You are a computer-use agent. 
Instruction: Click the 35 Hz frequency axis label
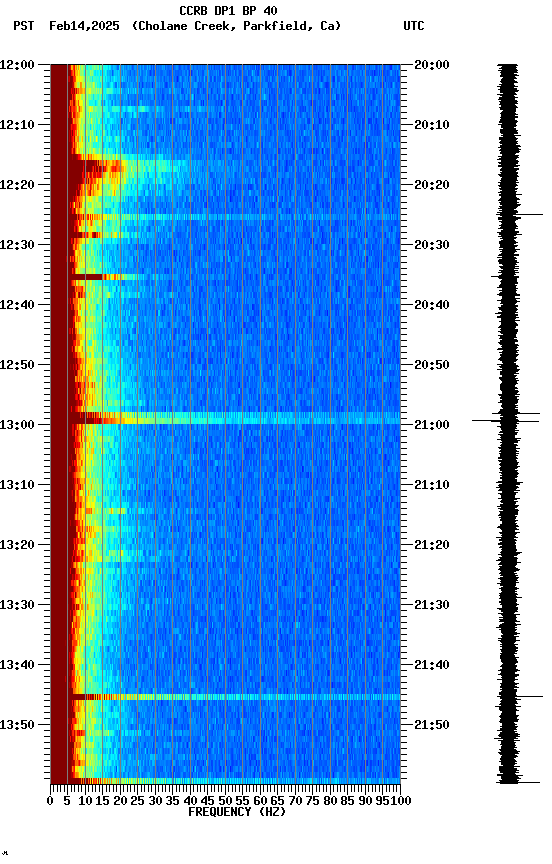(172, 801)
